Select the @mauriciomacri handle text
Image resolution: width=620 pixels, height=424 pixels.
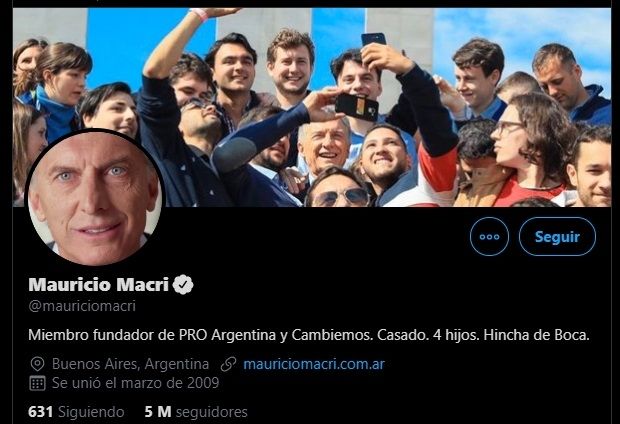click(82, 306)
